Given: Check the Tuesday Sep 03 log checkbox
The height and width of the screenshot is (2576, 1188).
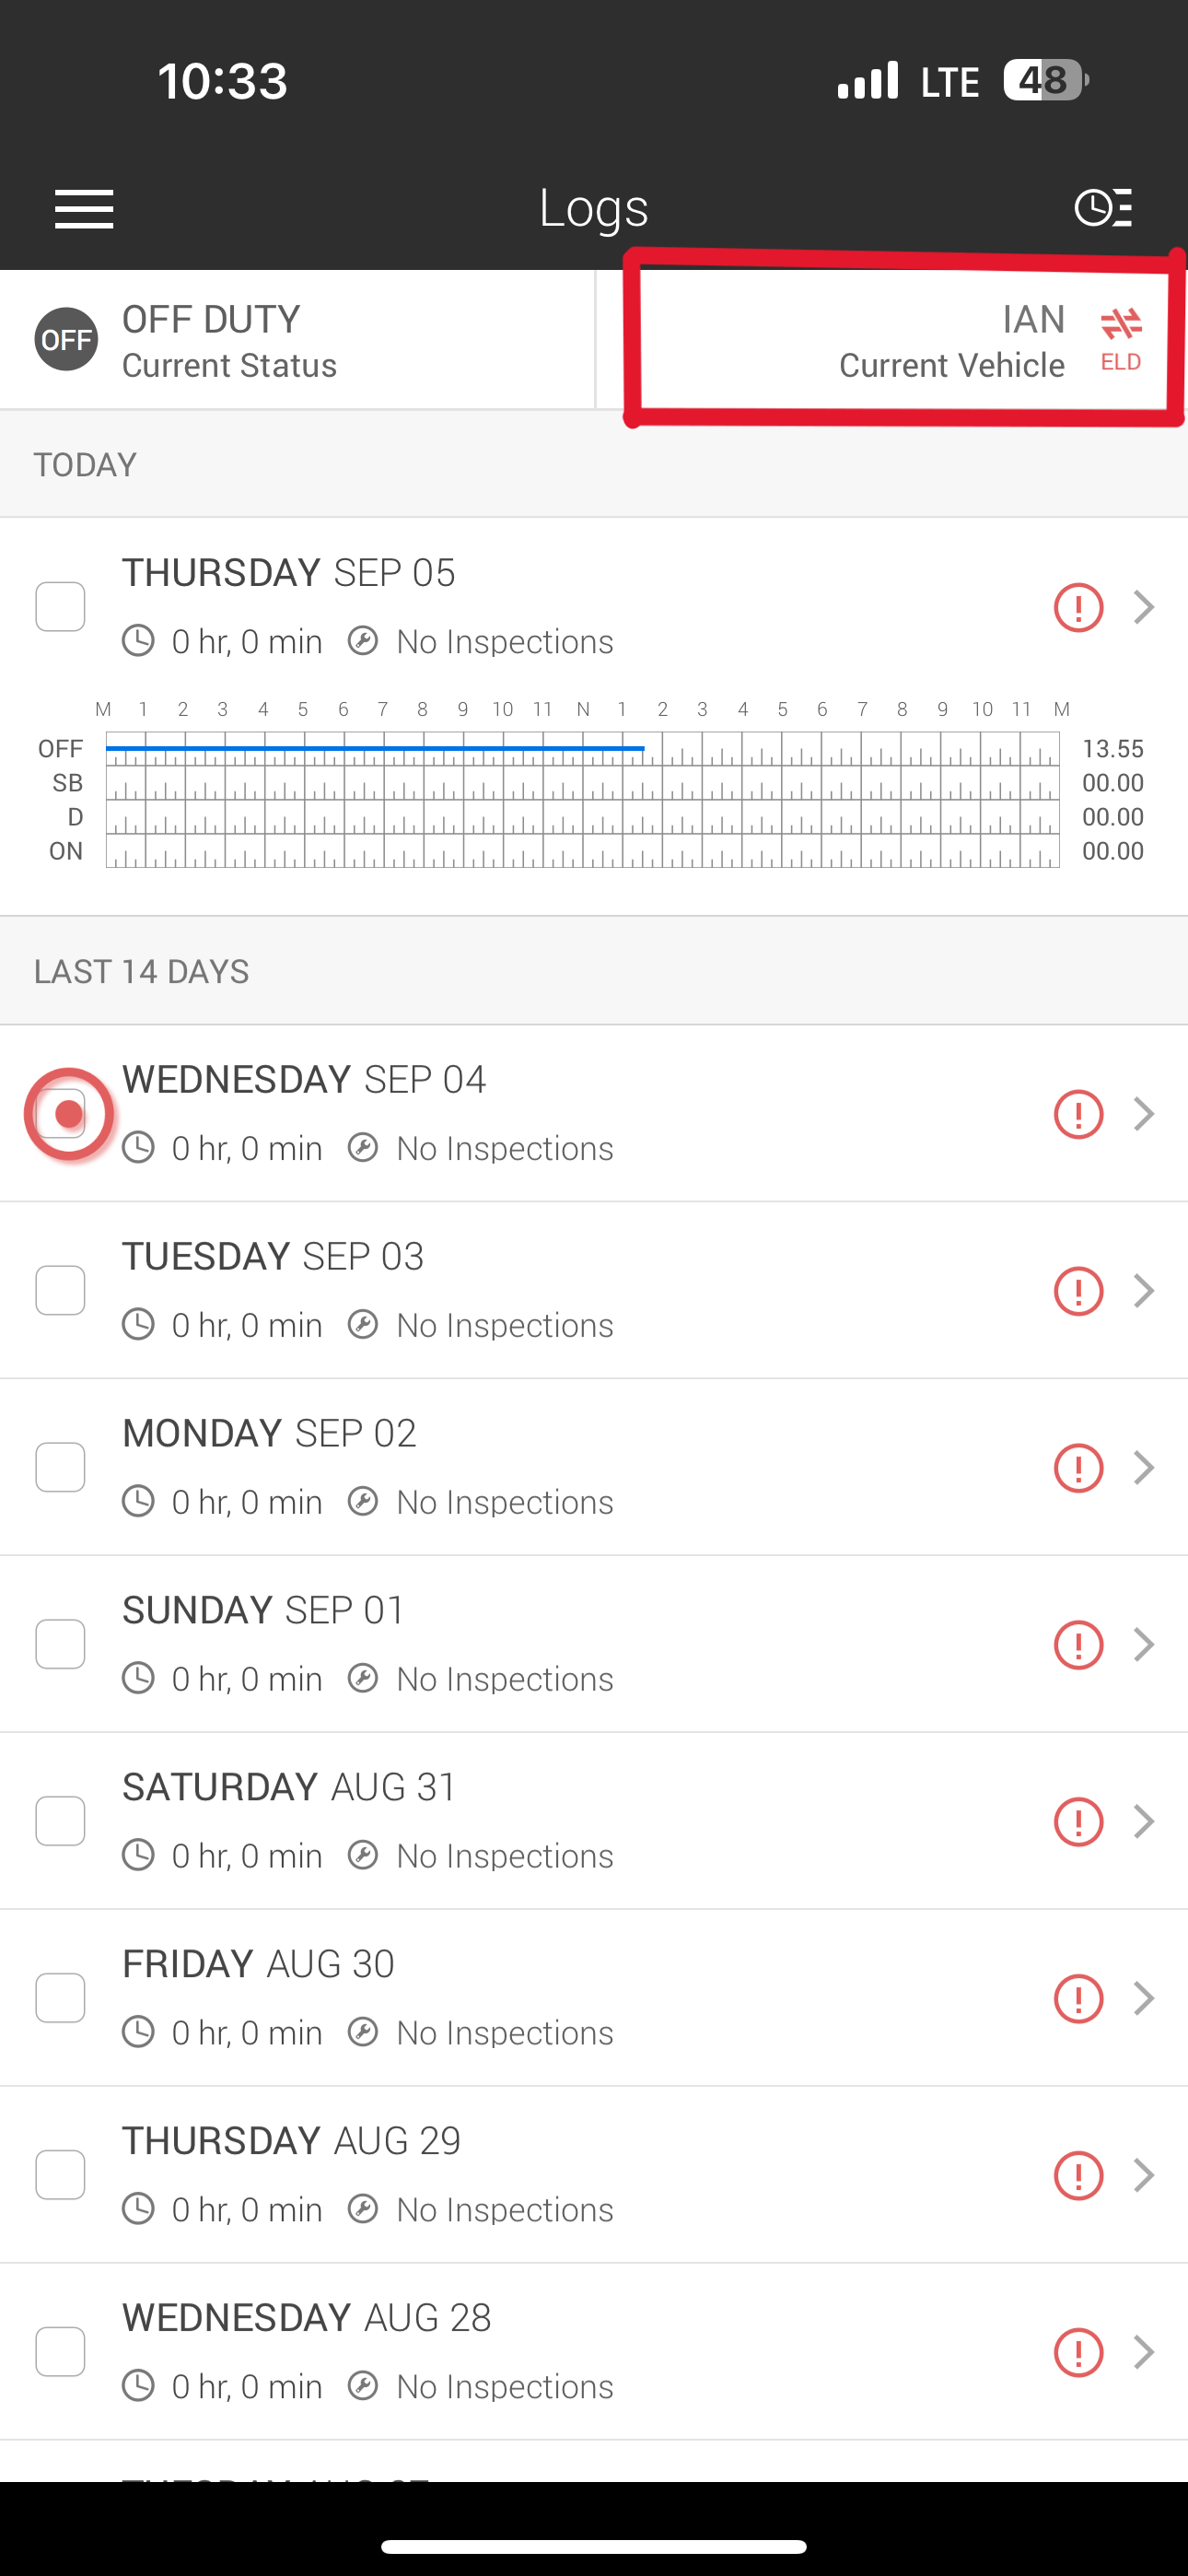Looking at the screenshot, I should (60, 1291).
